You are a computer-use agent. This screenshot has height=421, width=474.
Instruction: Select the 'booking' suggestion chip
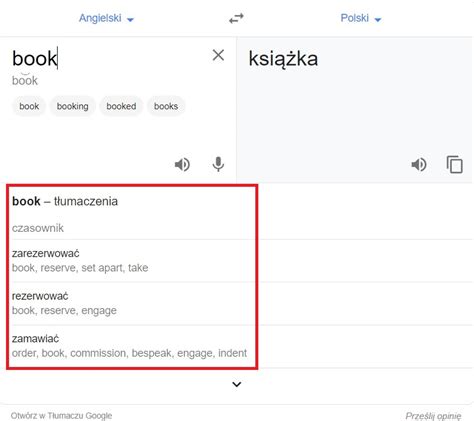pyautogui.click(x=73, y=106)
